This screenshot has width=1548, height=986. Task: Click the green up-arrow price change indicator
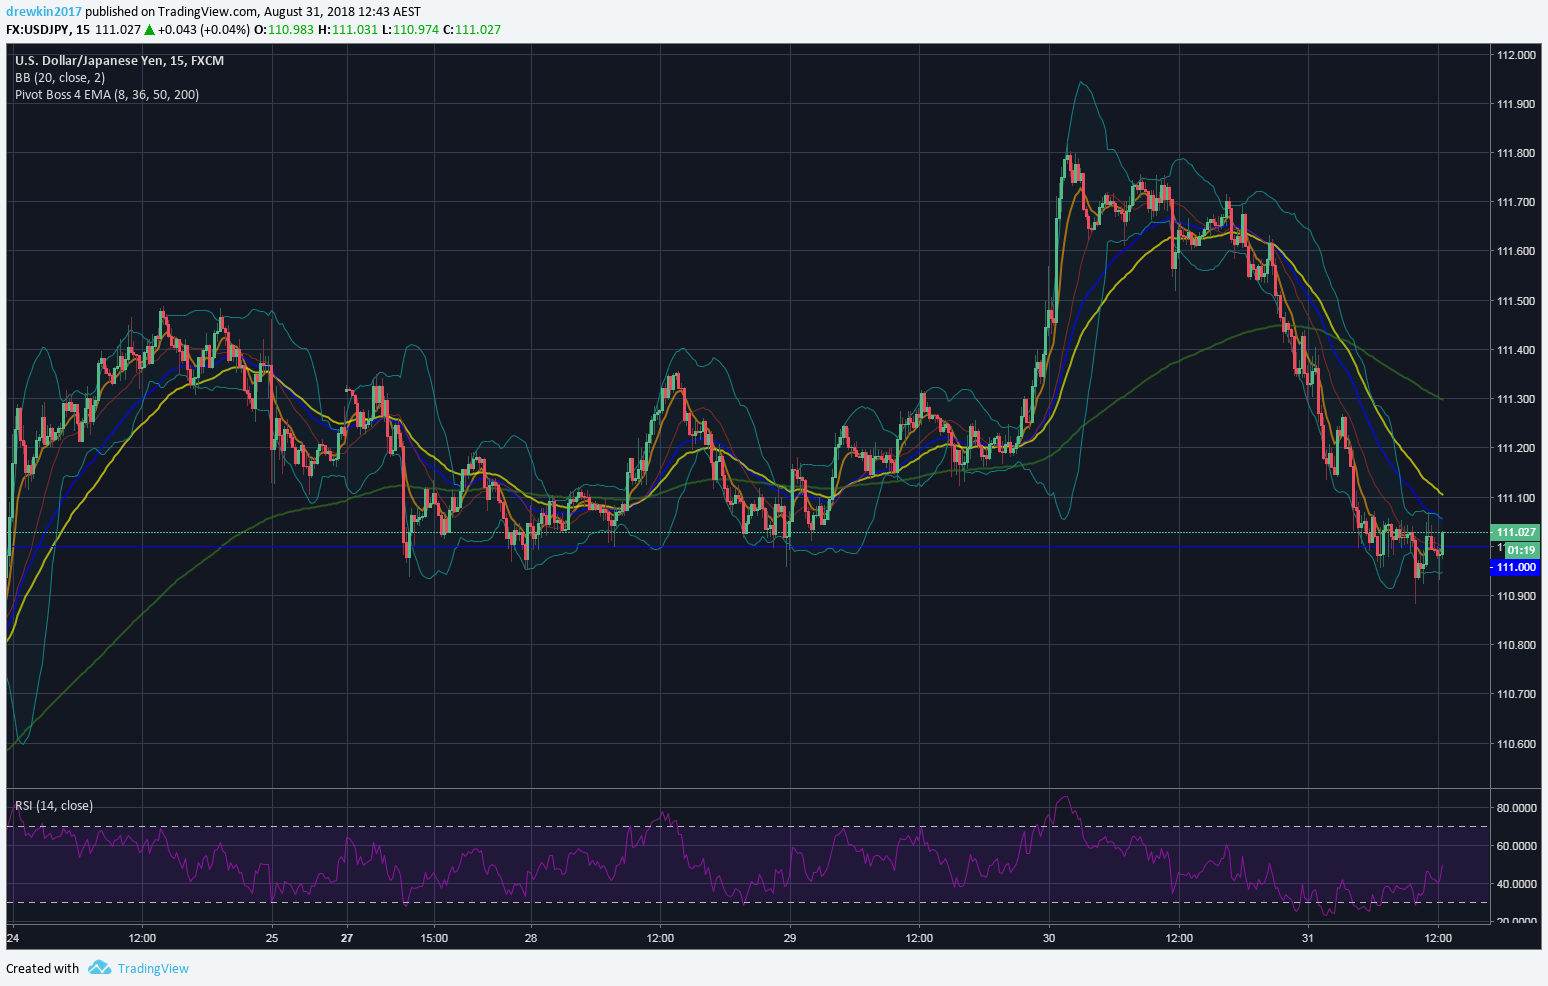pos(149,29)
